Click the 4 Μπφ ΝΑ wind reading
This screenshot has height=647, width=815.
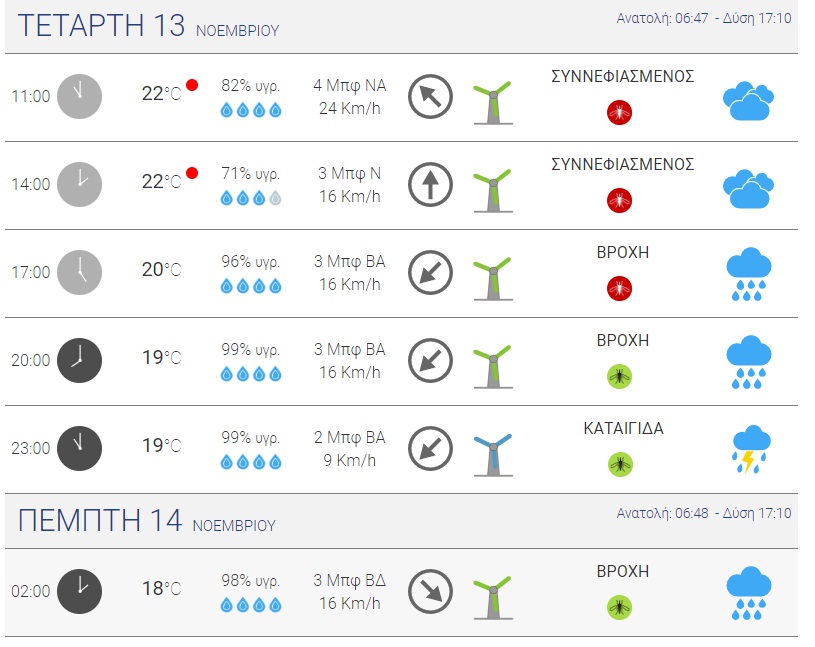[349, 86]
